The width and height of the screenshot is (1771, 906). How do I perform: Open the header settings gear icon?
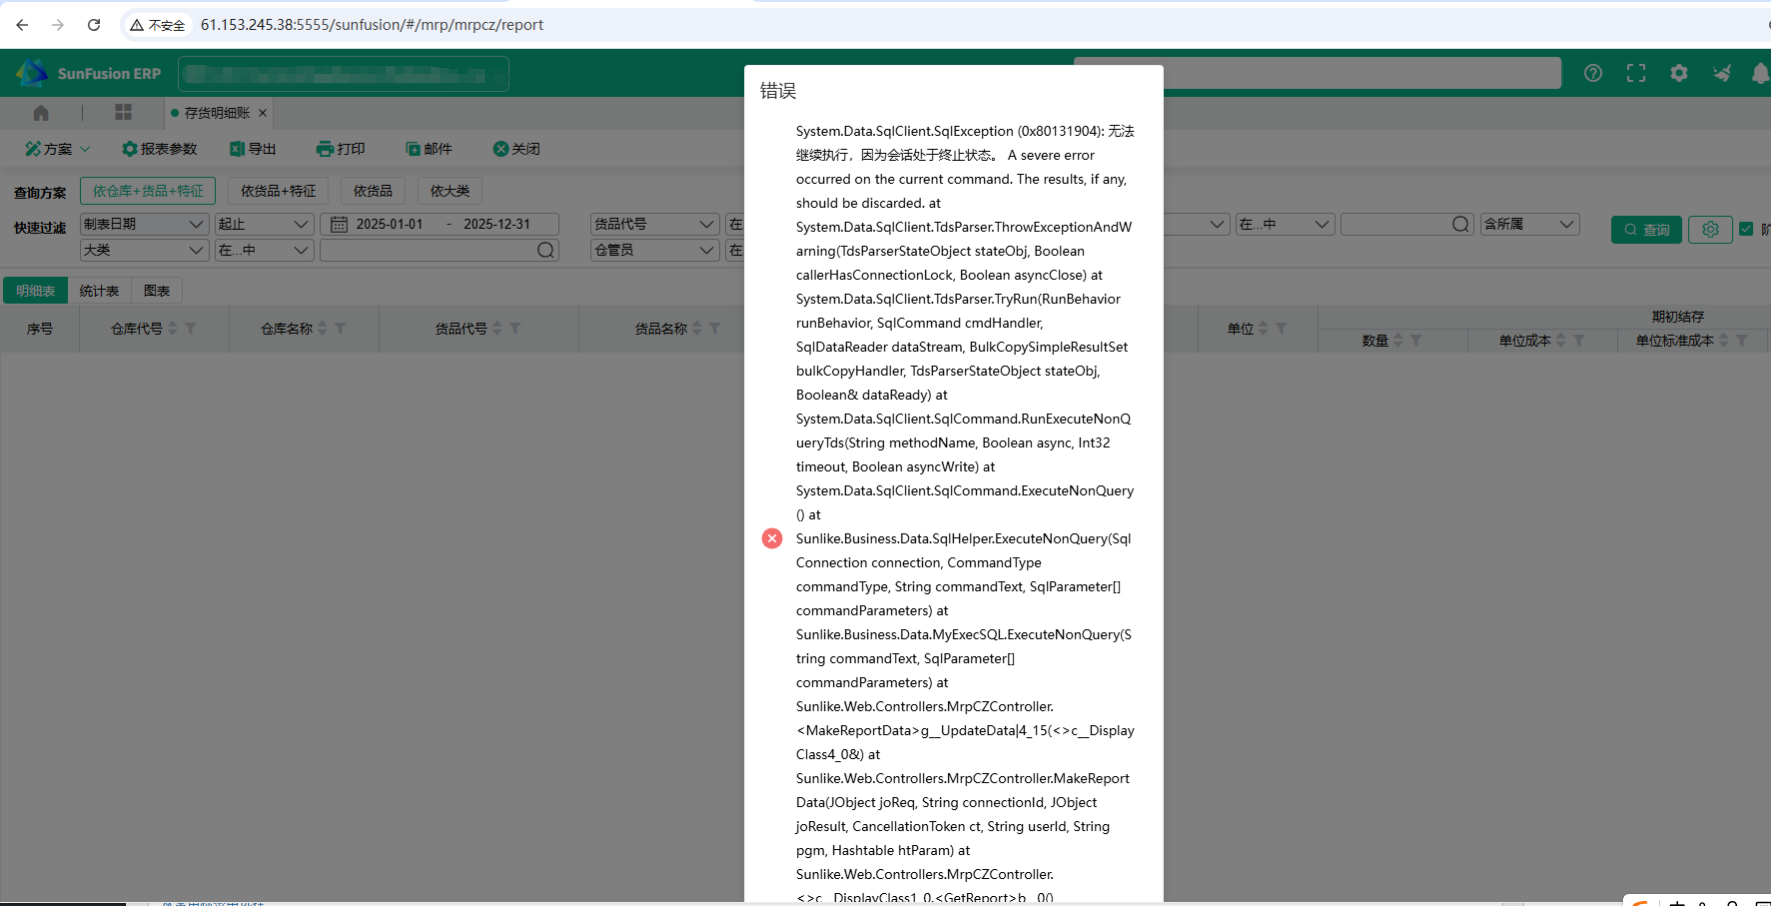[x=1679, y=73]
